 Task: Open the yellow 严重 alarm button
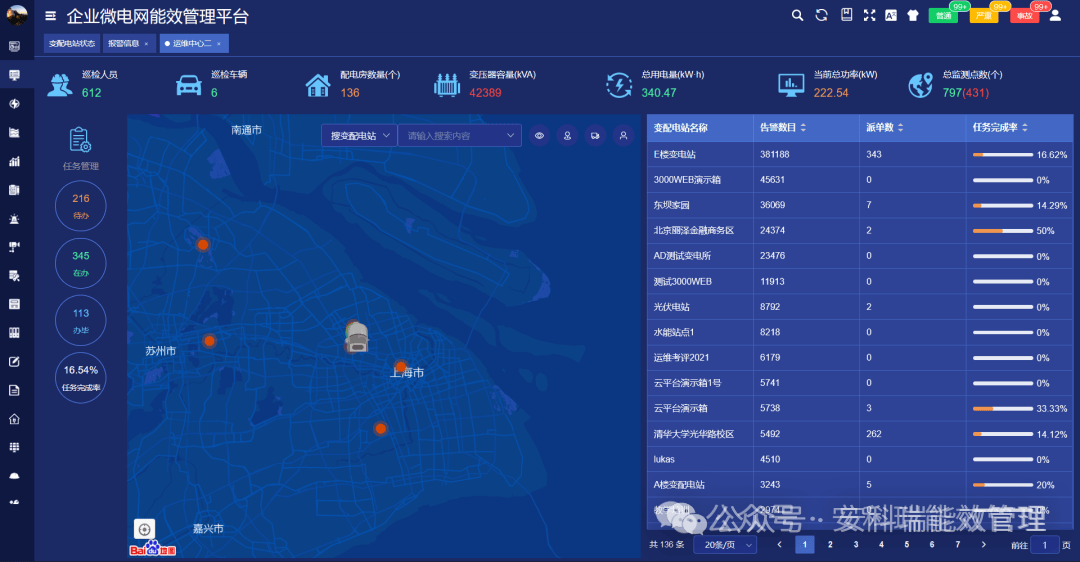pos(984,16)
